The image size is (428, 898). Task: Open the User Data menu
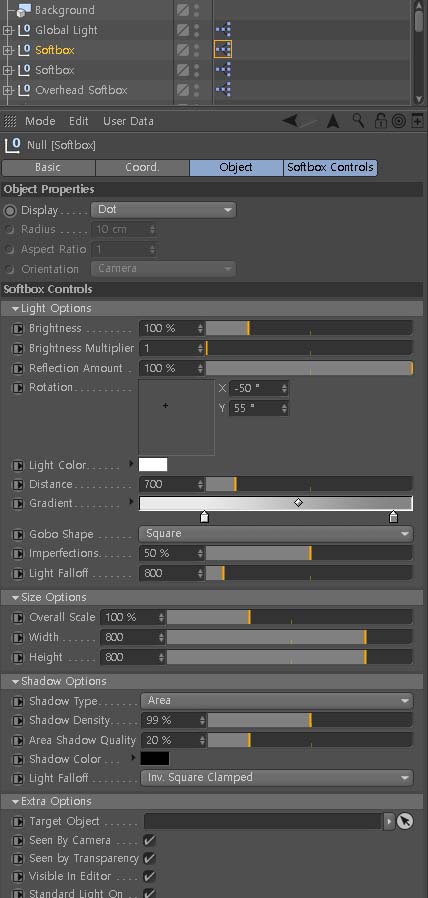pyautogui.click(x=128, y=121)
